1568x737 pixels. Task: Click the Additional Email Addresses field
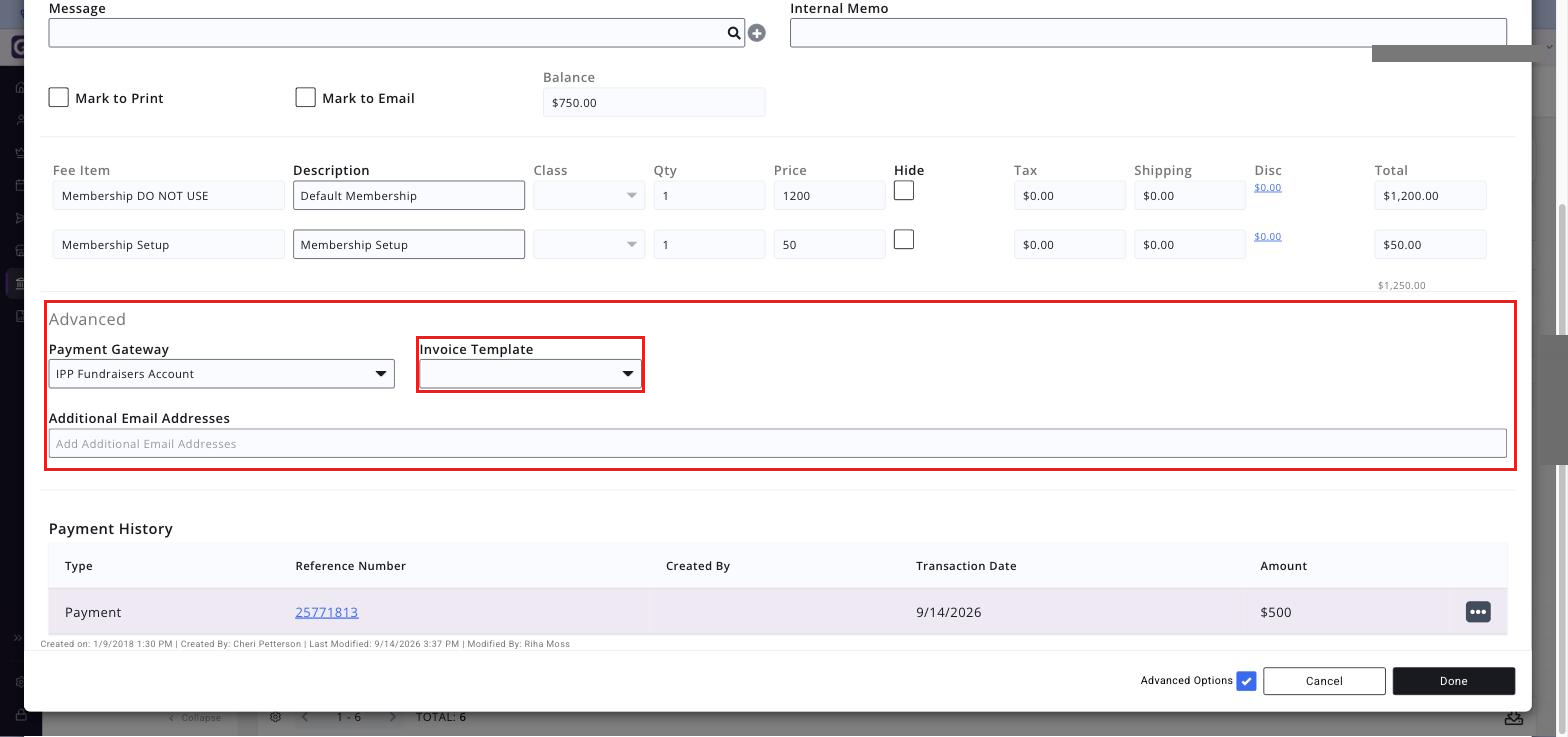[777, 443]
